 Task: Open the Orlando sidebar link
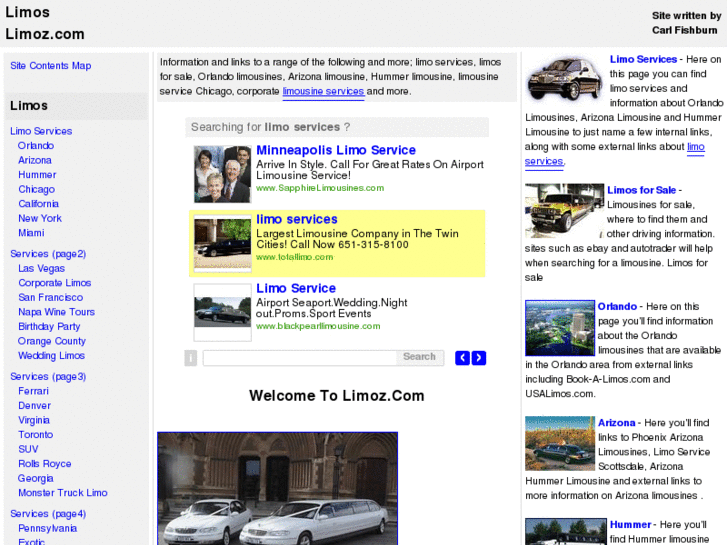[36, 145]
